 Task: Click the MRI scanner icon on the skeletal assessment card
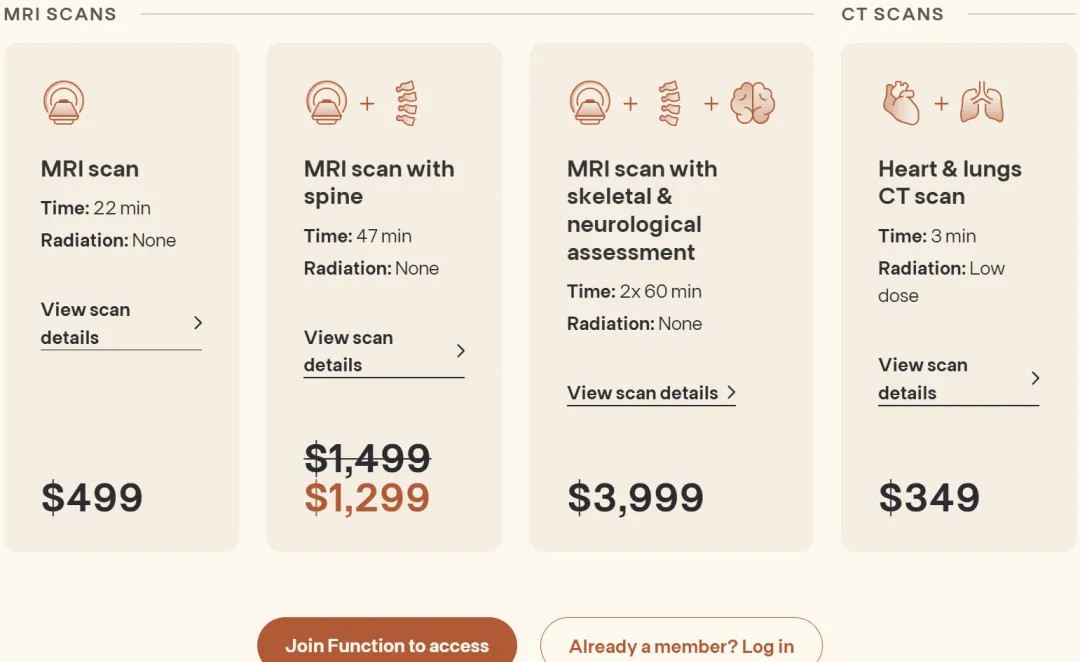pos(590,103)
